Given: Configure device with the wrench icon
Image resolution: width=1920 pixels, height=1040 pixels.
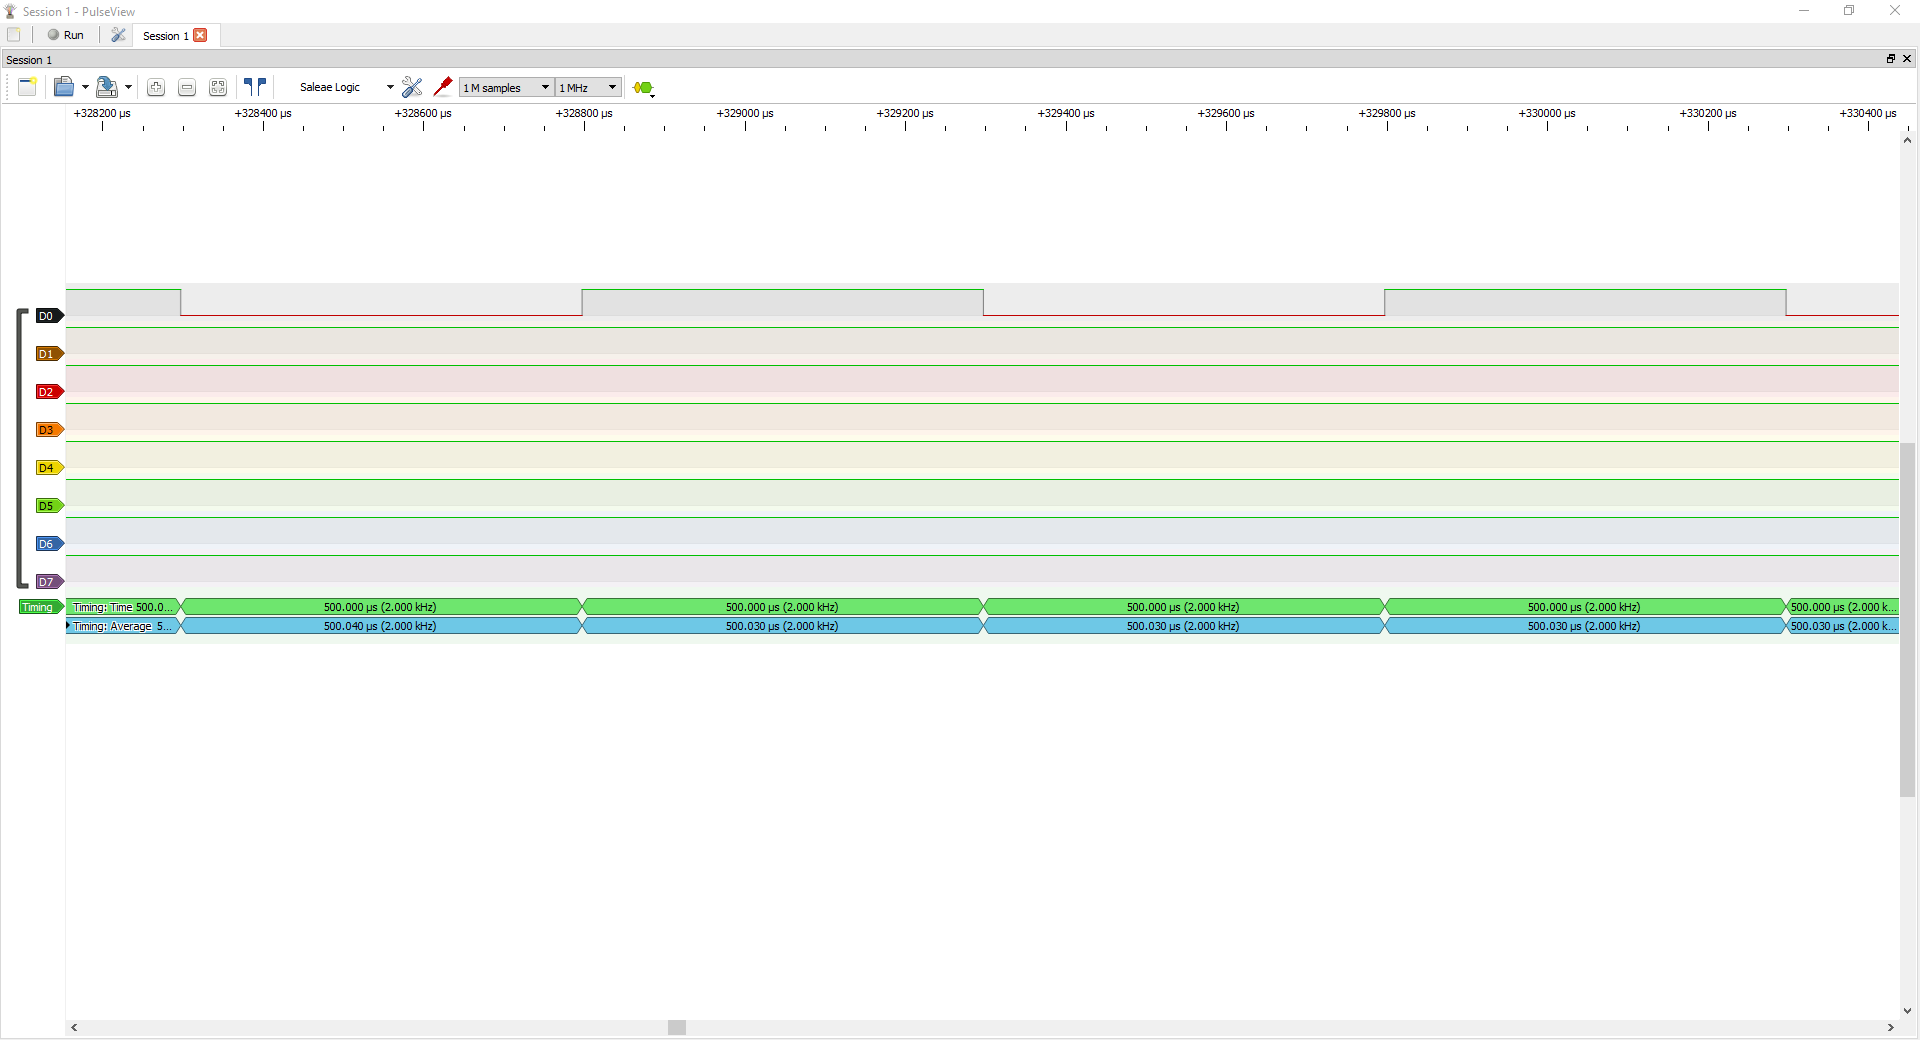Looking at the screenshot, I should [x=412, y=88].
